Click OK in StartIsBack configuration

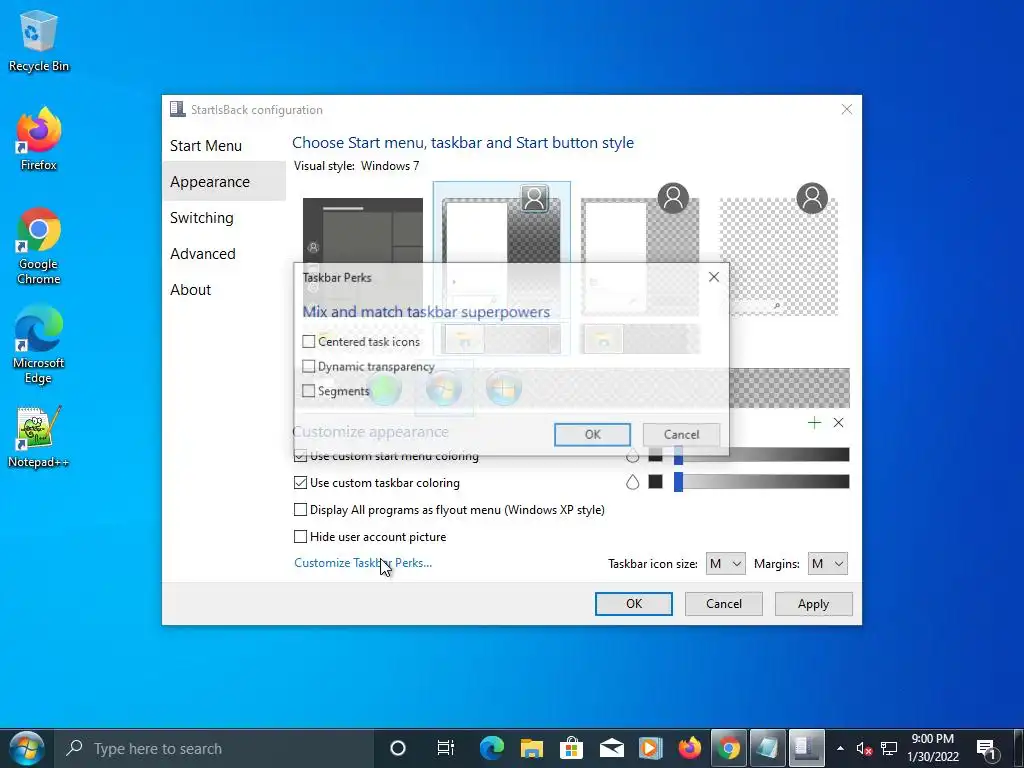click(x=633, y=603)
